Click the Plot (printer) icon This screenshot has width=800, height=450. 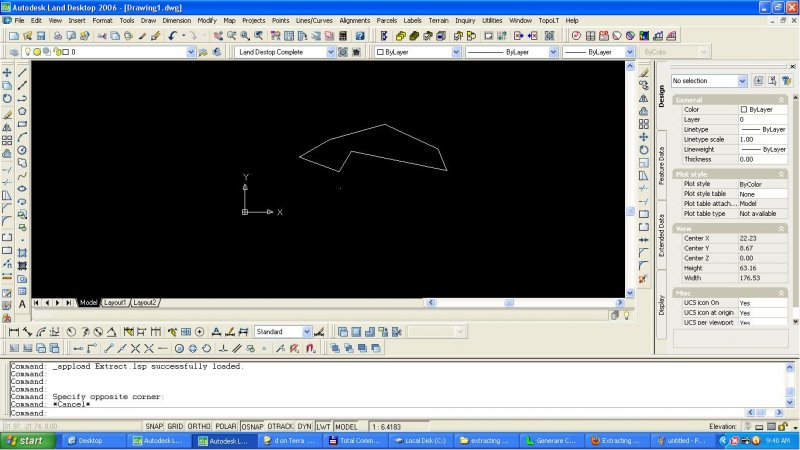pos(58,36)
